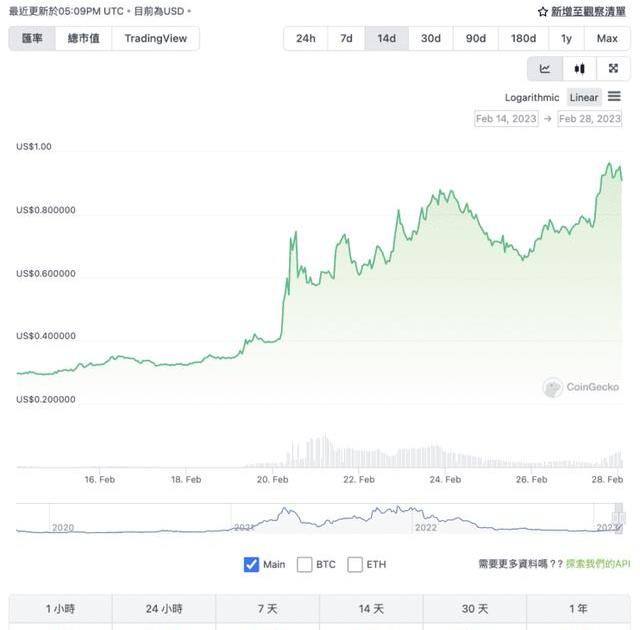Edit the Feb 14, 2023 start date

point(506,119)
